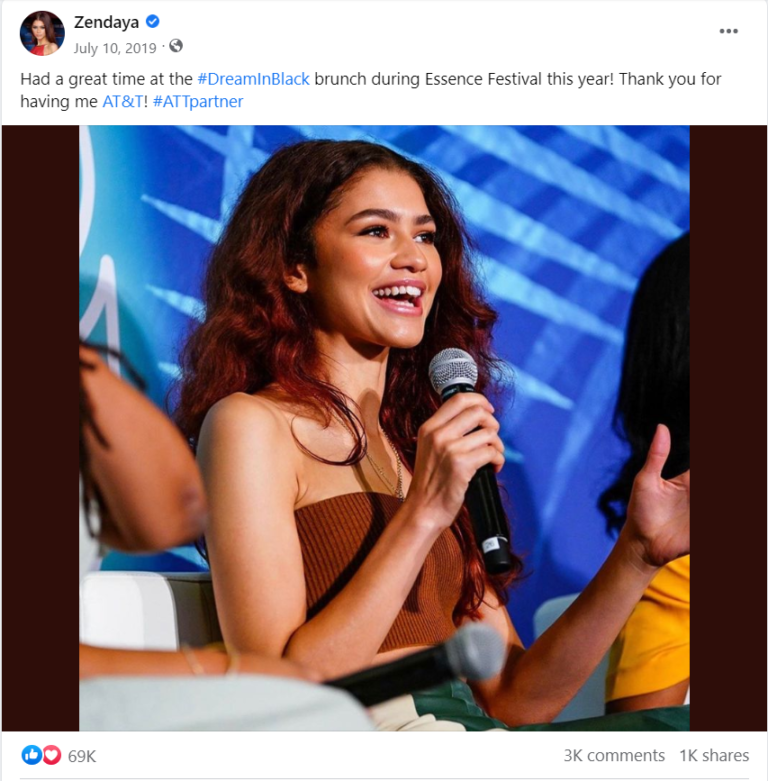Open the 3K comments list
This screenshot has height=781, width=768.
[x=614, y=756]
